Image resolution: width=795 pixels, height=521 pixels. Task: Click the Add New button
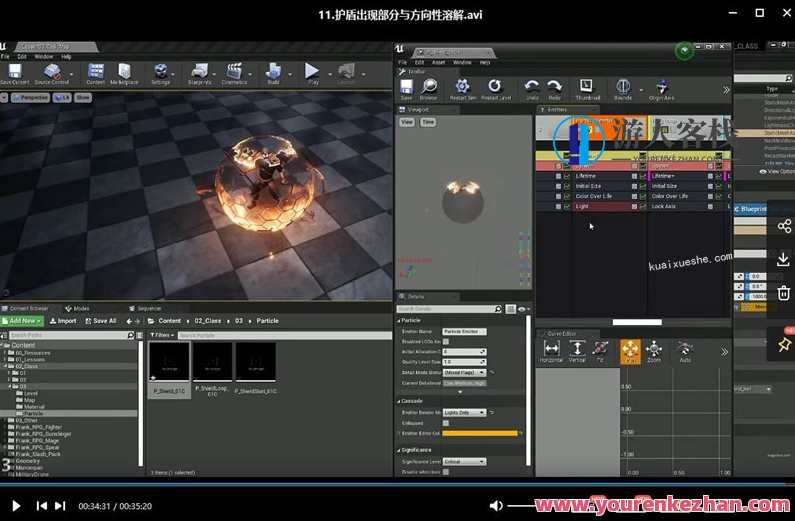click(22, 321)
